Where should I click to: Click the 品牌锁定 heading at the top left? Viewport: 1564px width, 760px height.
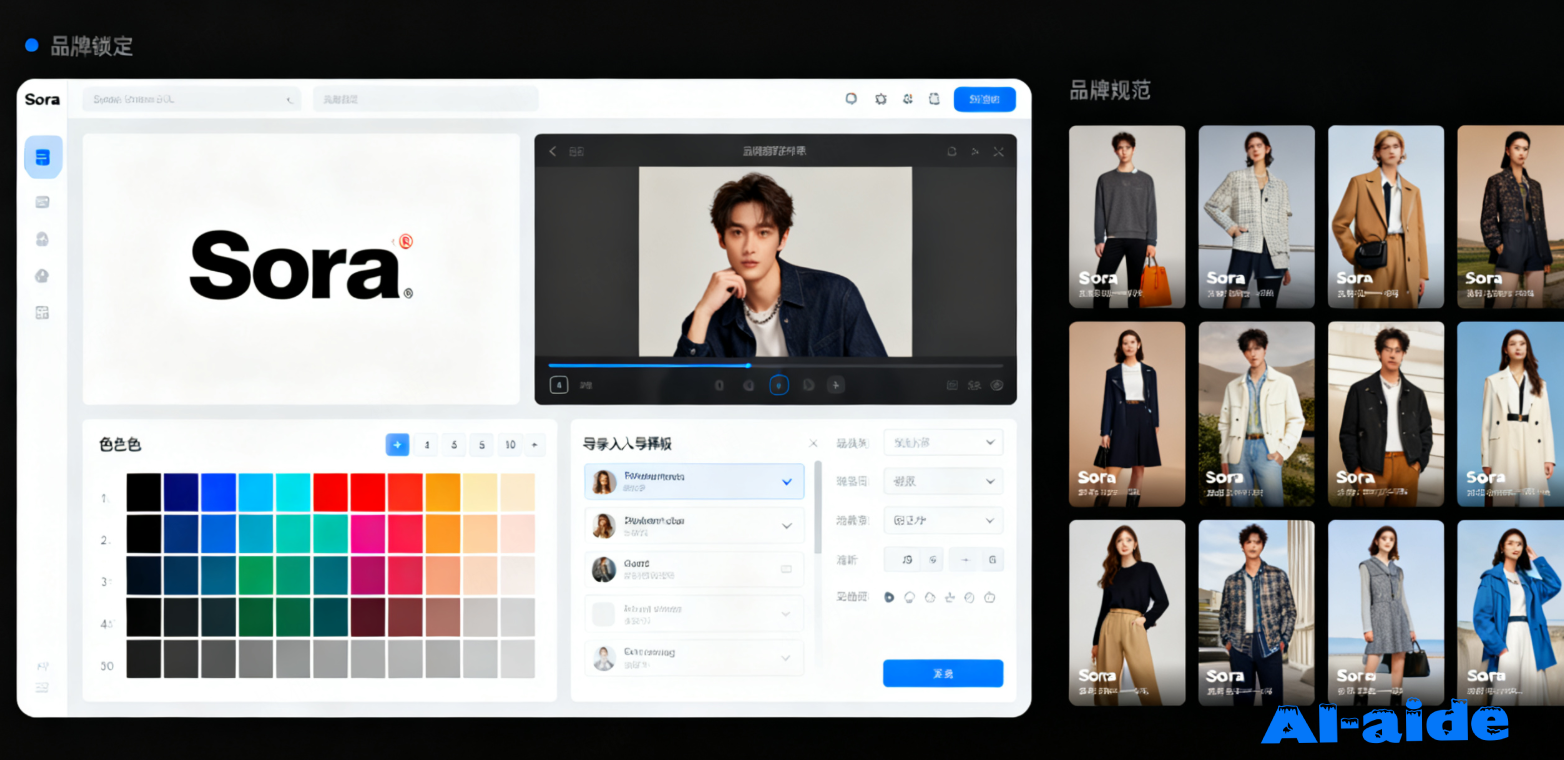94,45
